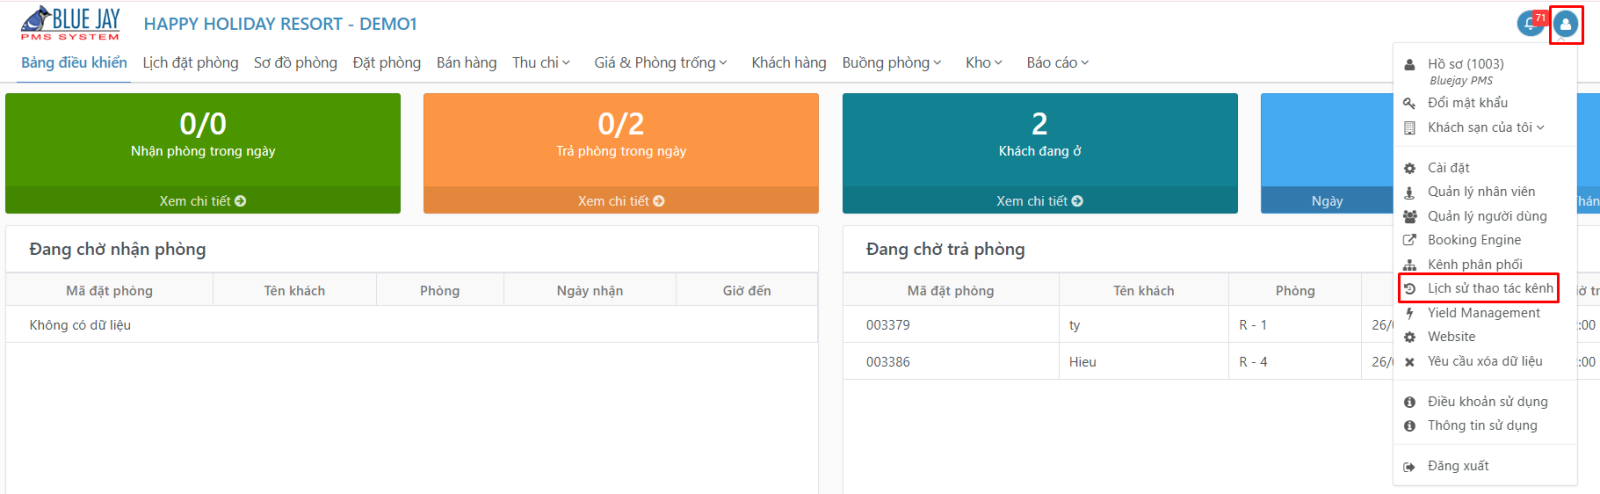
Task: Click staff icon beside Quản lý nhân viên
Action: click(x=1409, y=192)
